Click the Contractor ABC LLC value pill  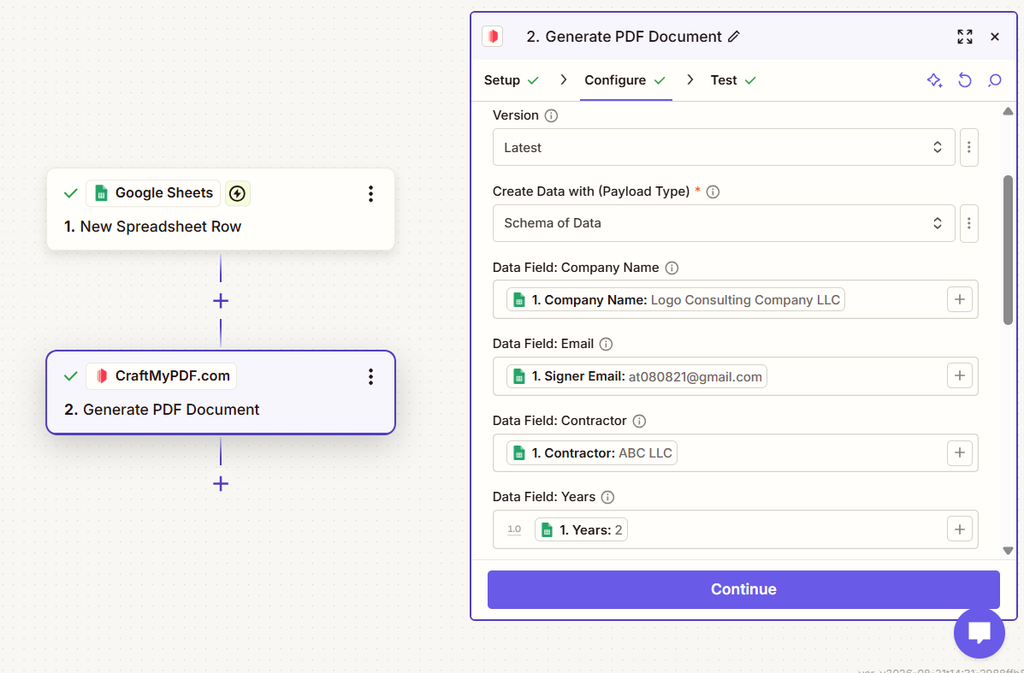(592, 453)
